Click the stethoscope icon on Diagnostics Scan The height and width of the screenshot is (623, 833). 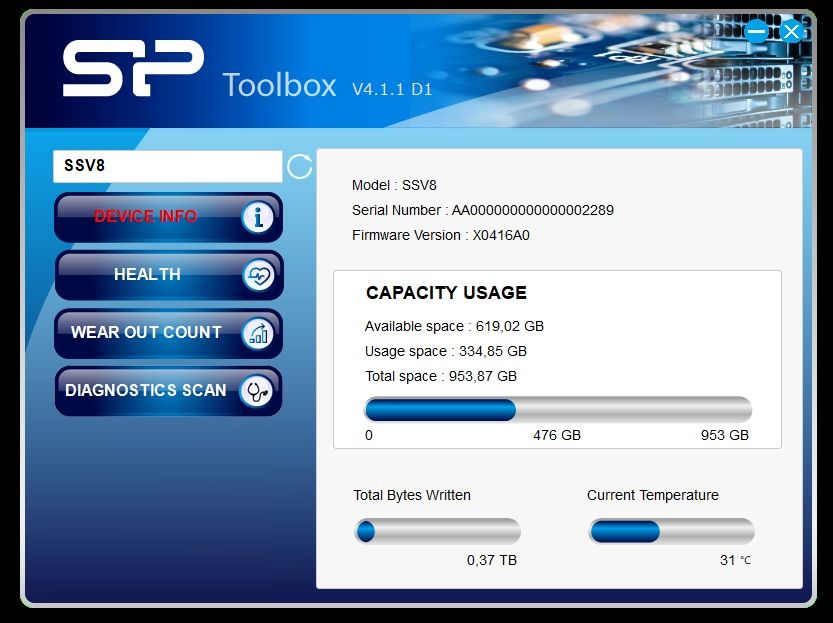257,391
